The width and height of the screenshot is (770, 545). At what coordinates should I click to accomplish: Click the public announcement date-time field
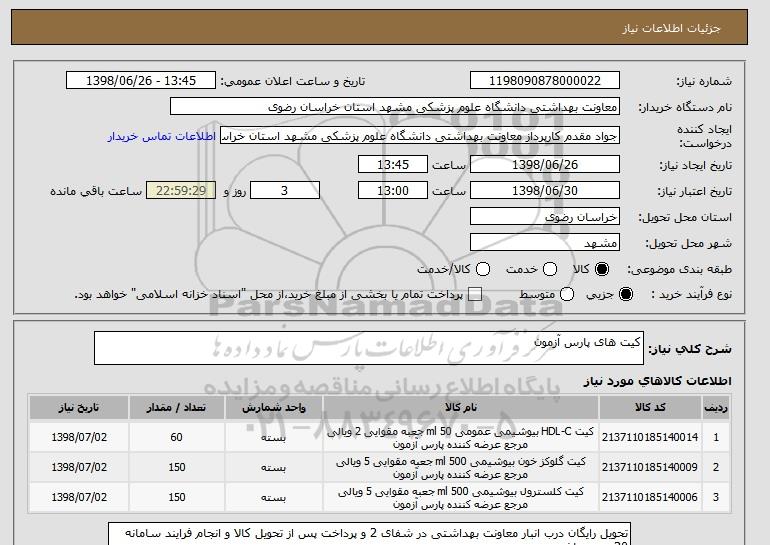point(141,81)
